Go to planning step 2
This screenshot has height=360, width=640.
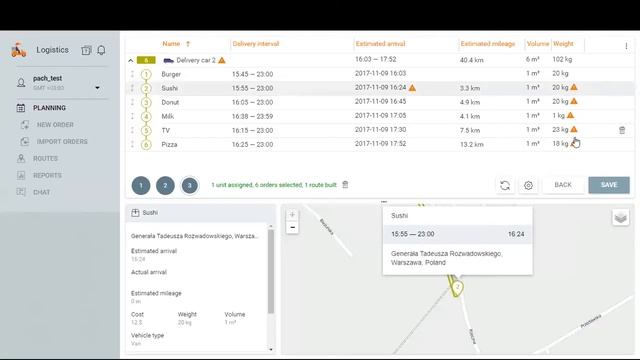click(x=165, y=185)
